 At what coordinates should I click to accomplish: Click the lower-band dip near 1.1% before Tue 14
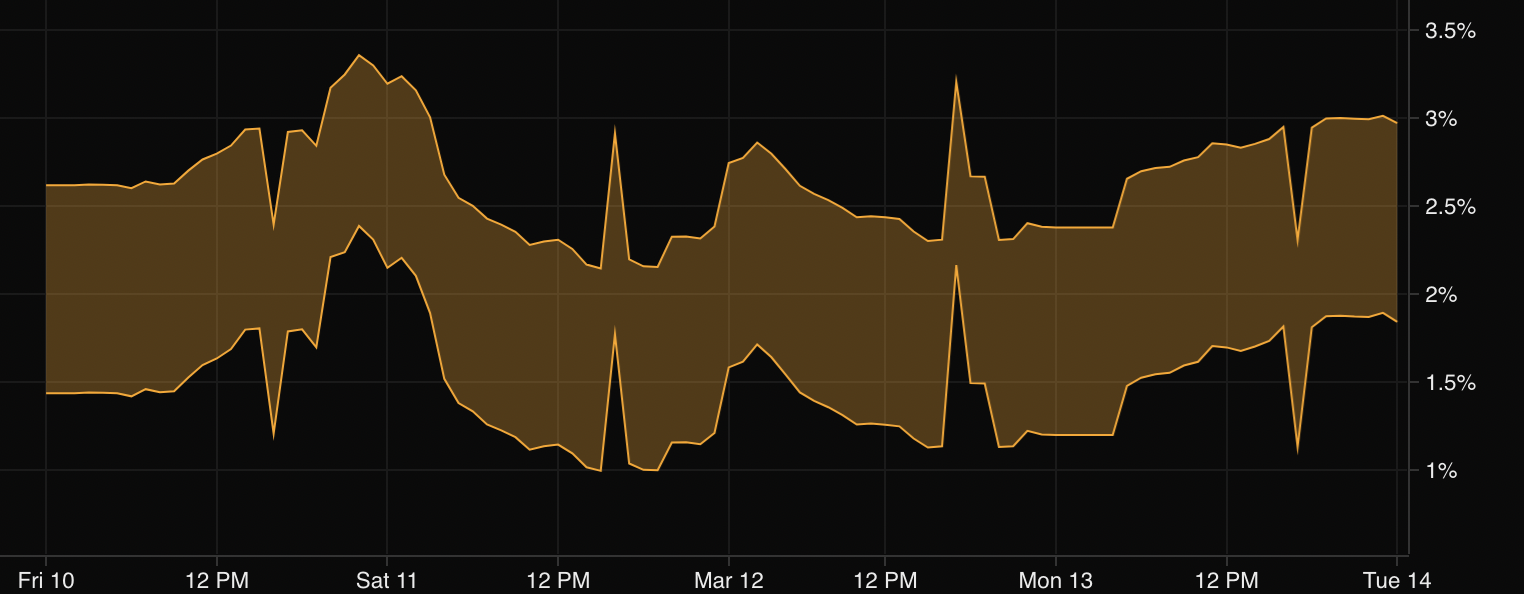point(1297,450)
